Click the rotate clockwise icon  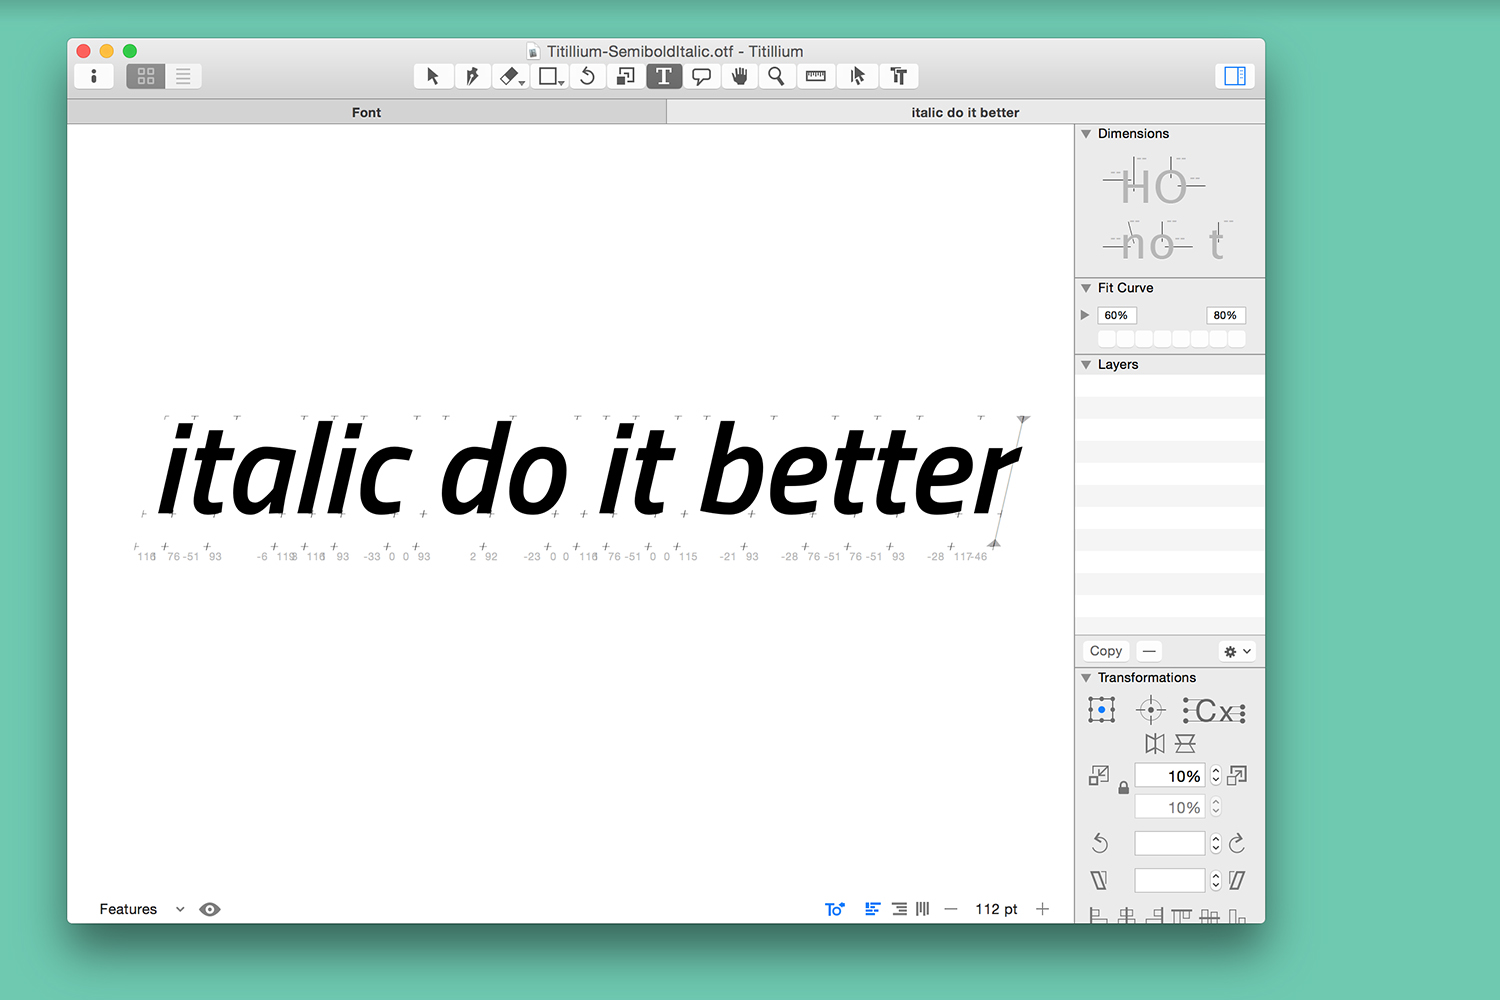pyautogui.click(x=1237, y=843)
